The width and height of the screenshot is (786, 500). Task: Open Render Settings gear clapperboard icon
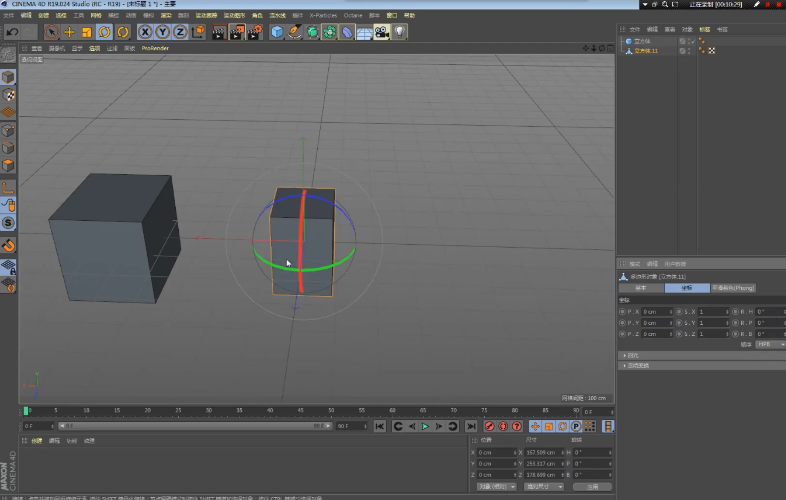[255, 32]
